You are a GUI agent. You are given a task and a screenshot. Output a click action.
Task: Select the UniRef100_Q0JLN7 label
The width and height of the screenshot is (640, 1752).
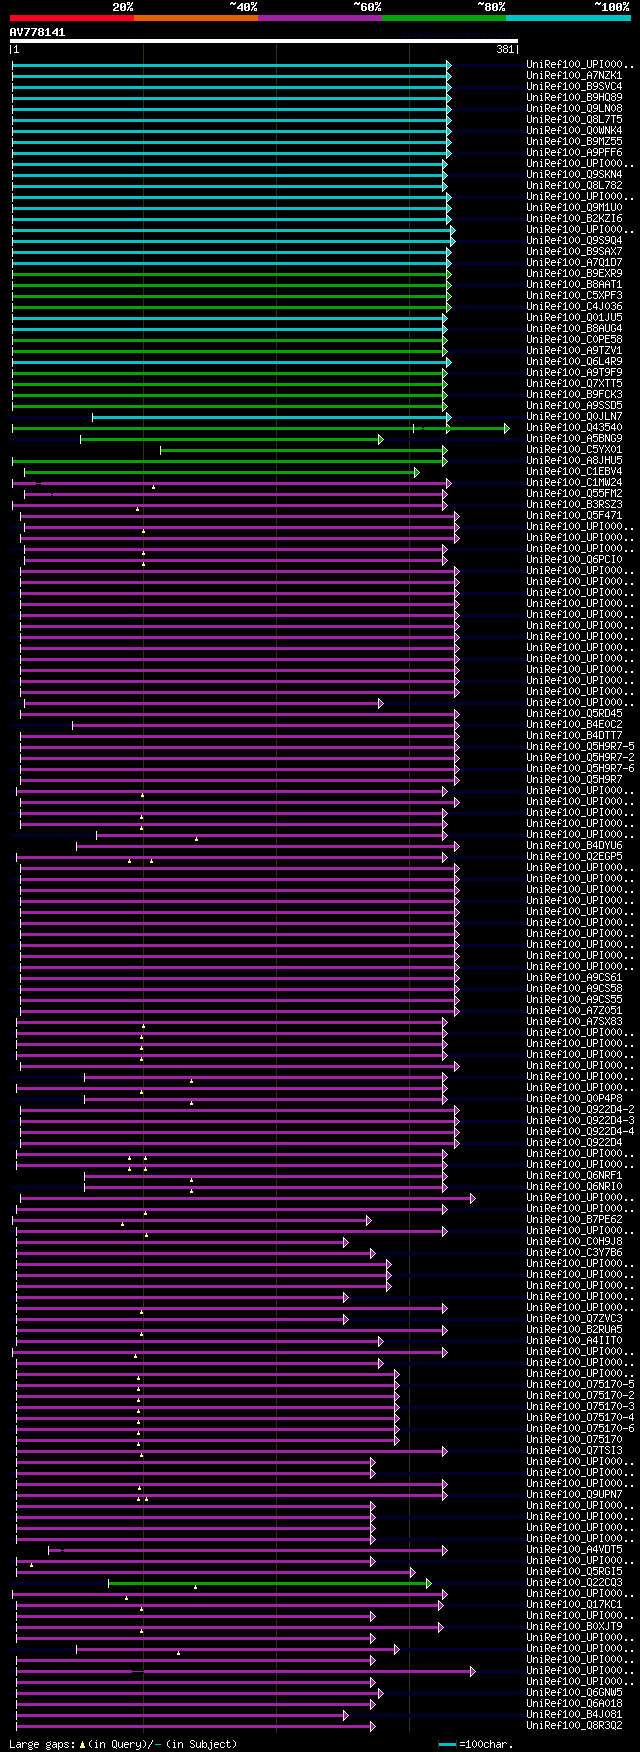click(x=574, y=416)
